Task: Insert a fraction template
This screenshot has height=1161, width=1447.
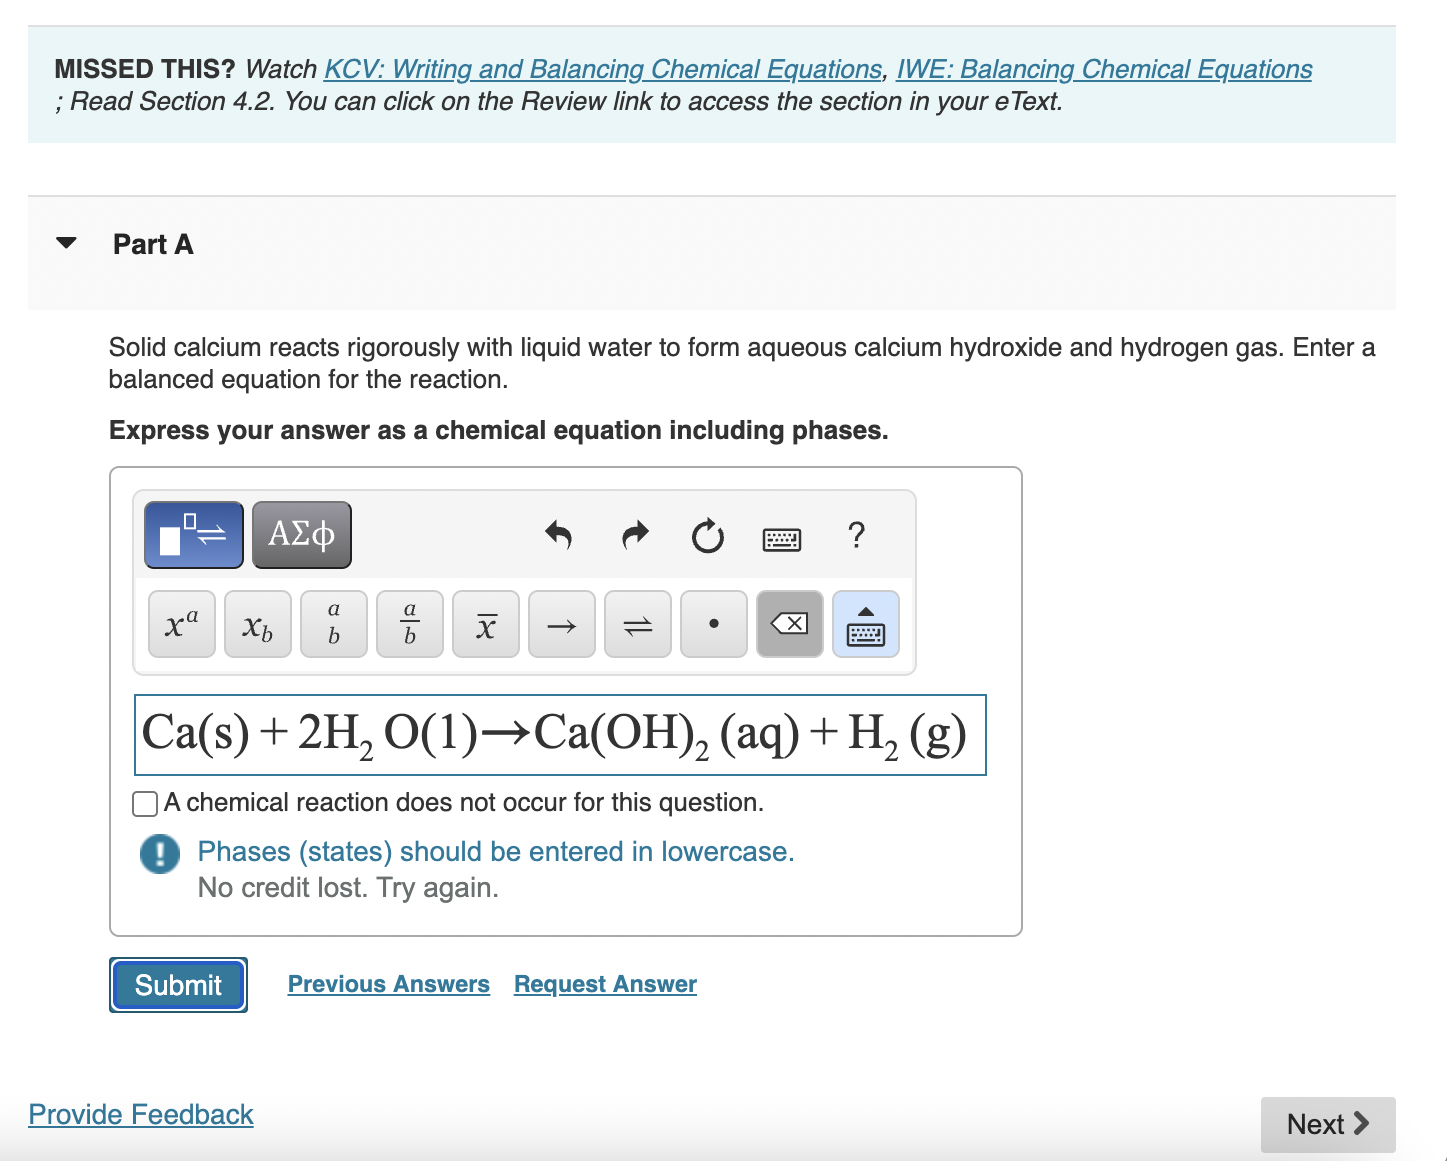Action: 409,624
